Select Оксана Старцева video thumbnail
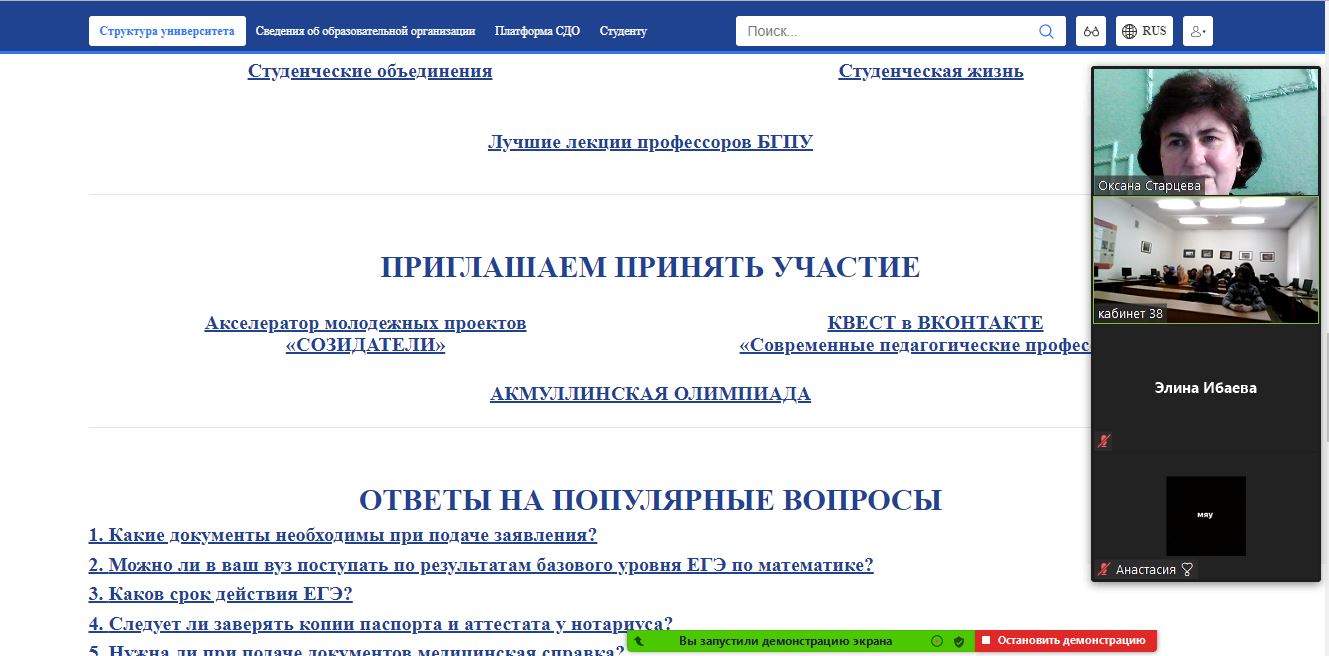This screenshot has width=1329, height=656. coord(1205,130)
